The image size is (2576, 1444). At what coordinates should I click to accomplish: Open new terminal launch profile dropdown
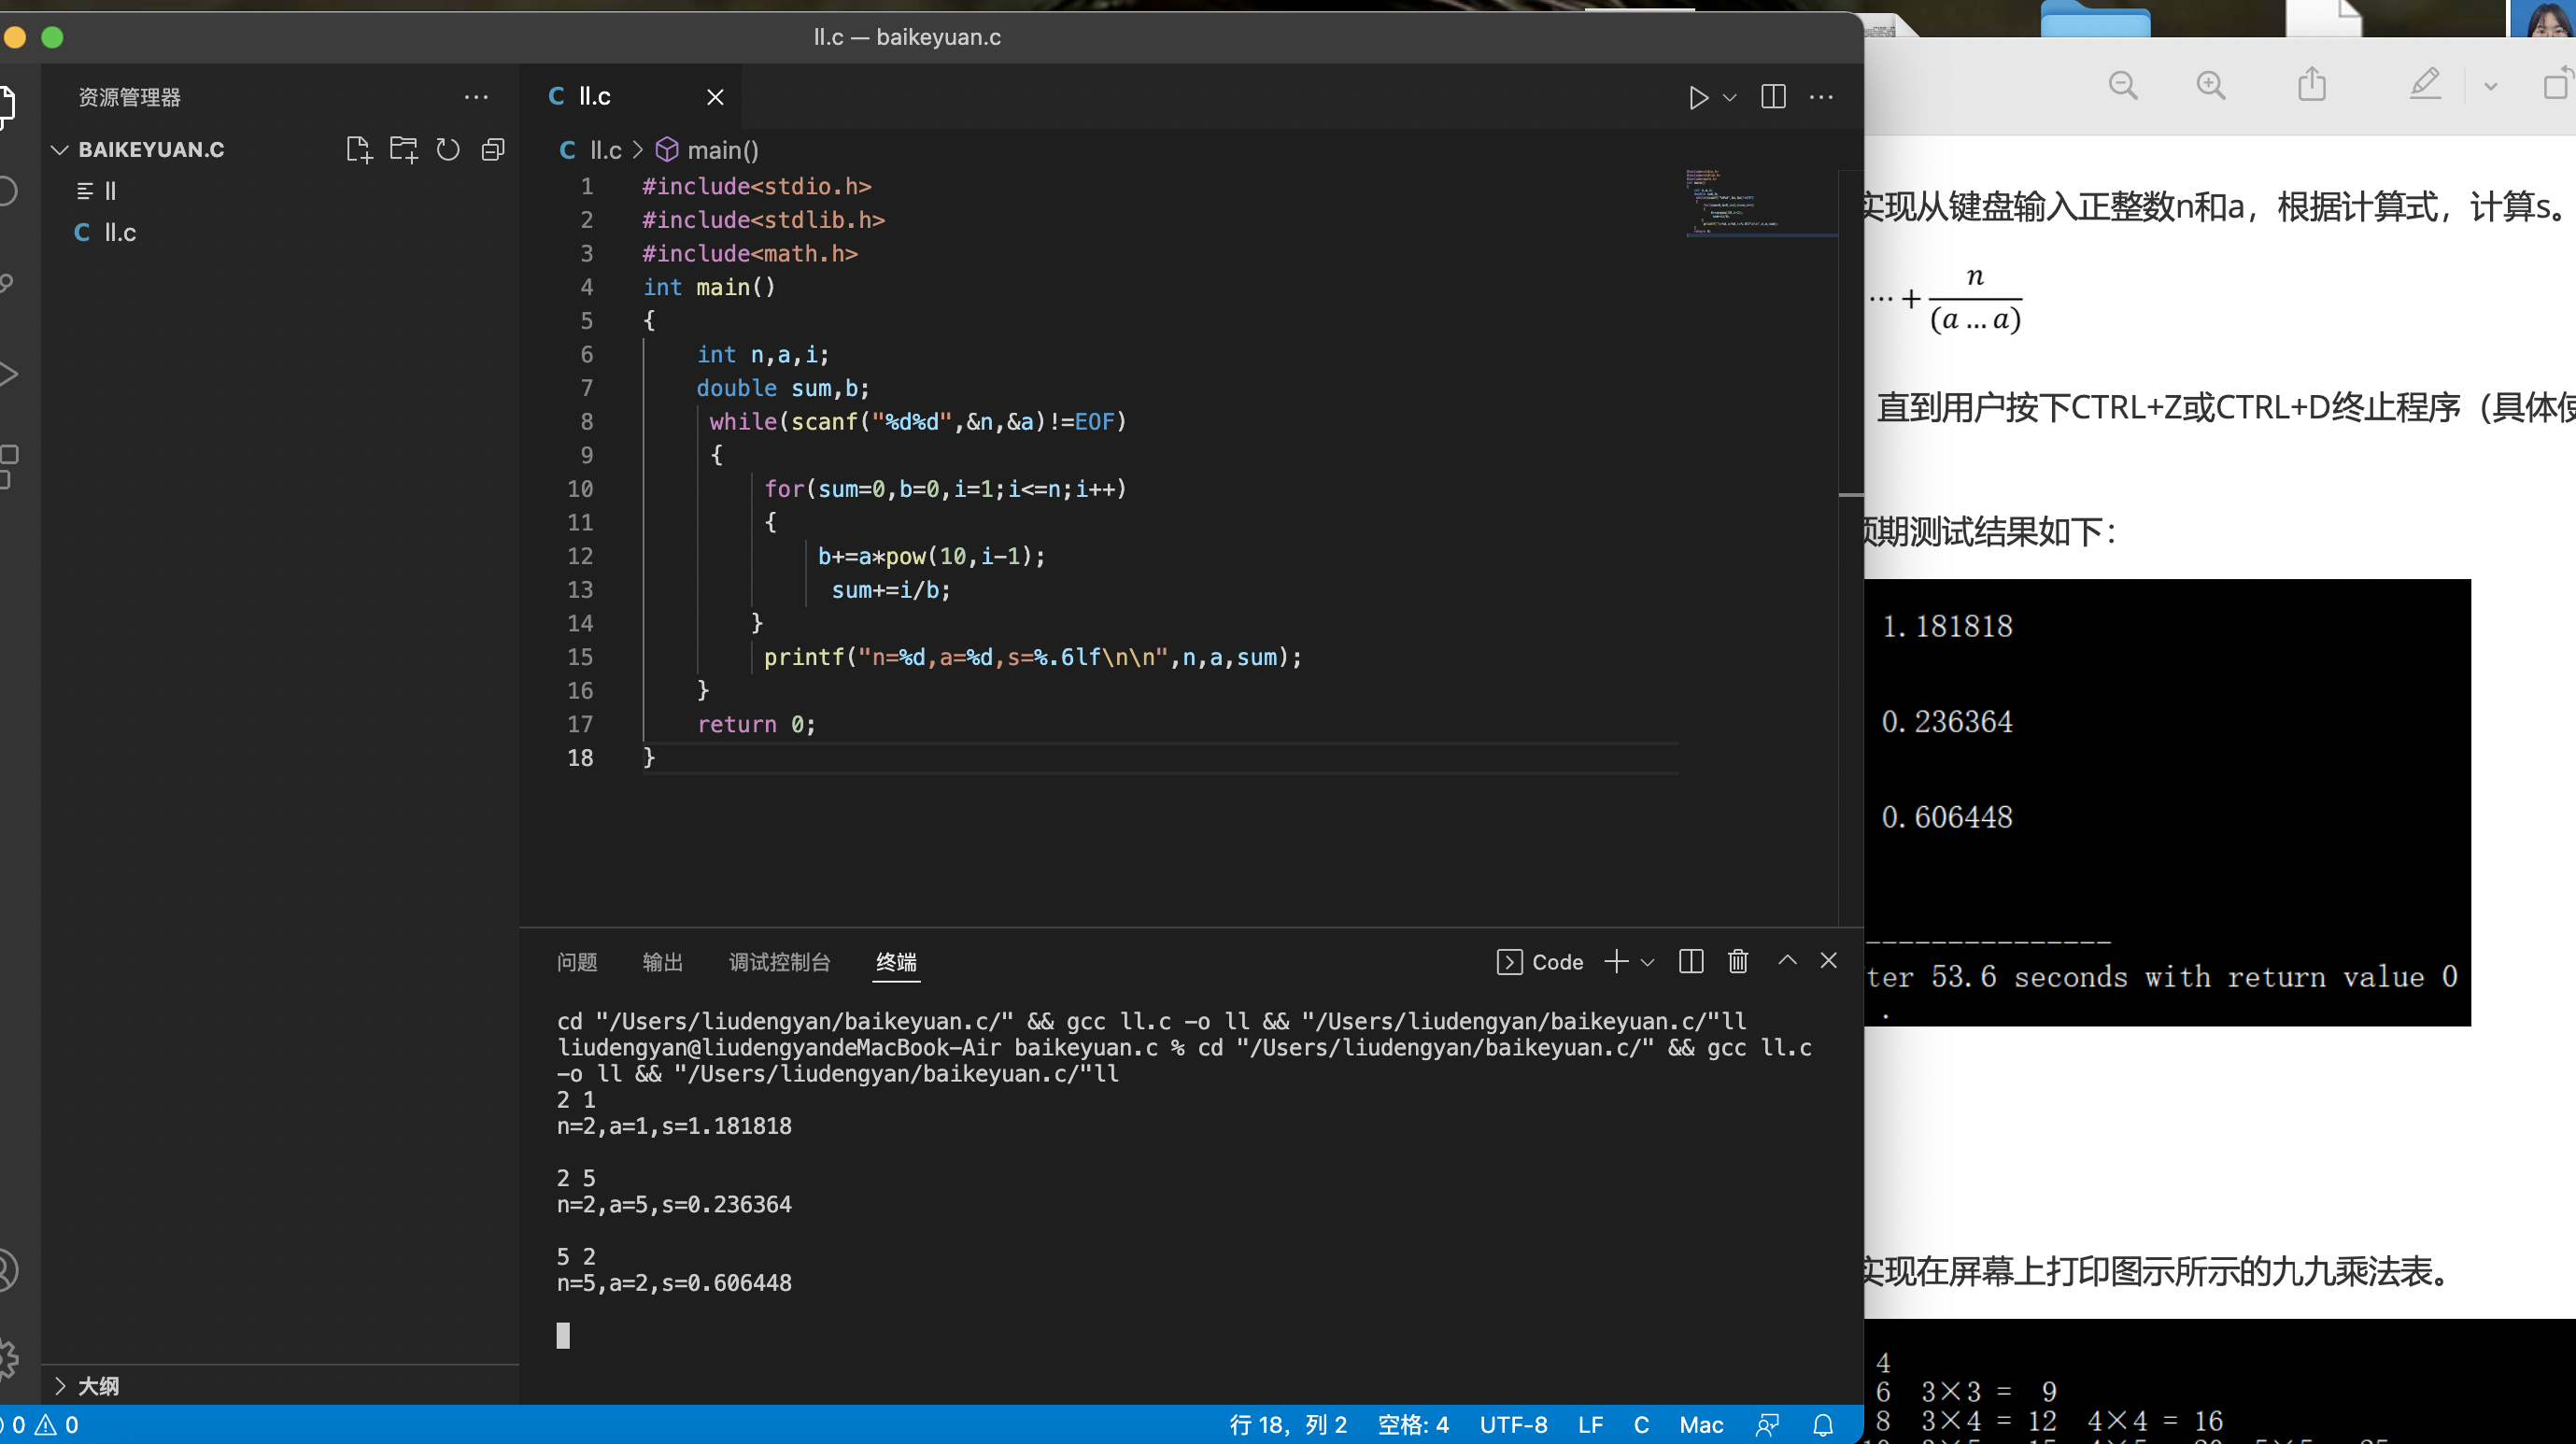click(1648, 962)
